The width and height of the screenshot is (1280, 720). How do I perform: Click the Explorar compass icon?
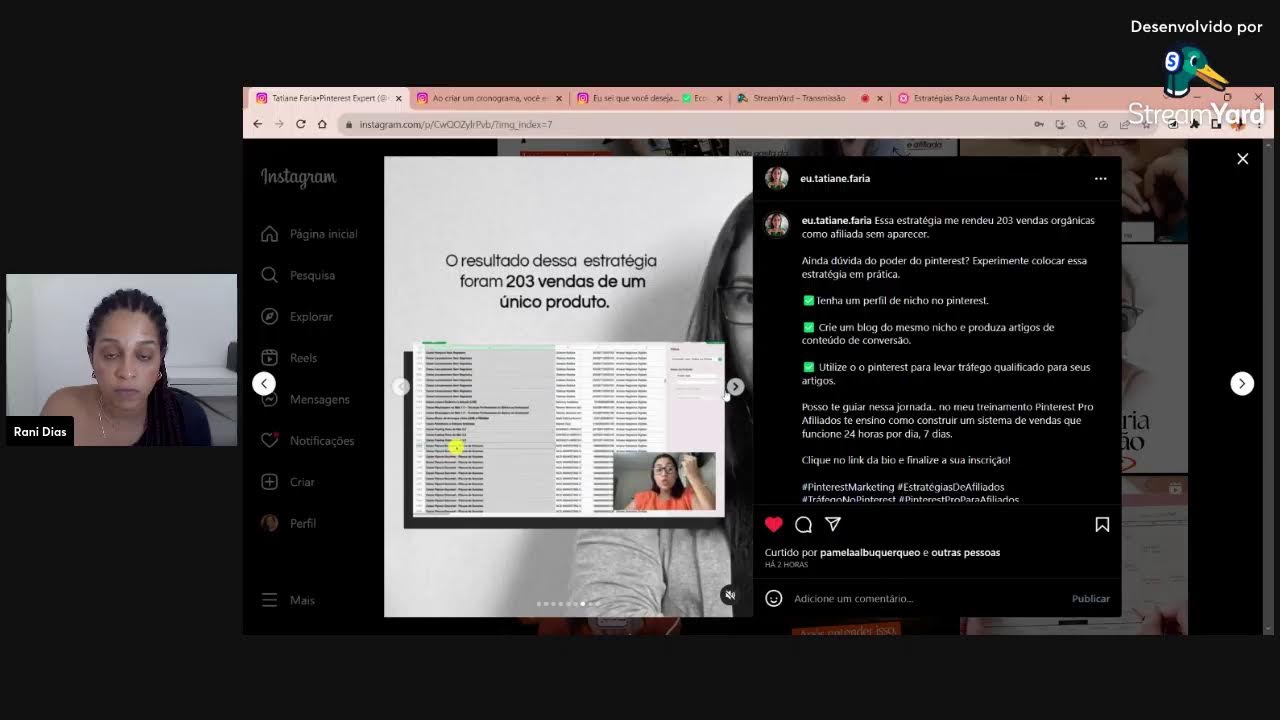click(269, 316)
